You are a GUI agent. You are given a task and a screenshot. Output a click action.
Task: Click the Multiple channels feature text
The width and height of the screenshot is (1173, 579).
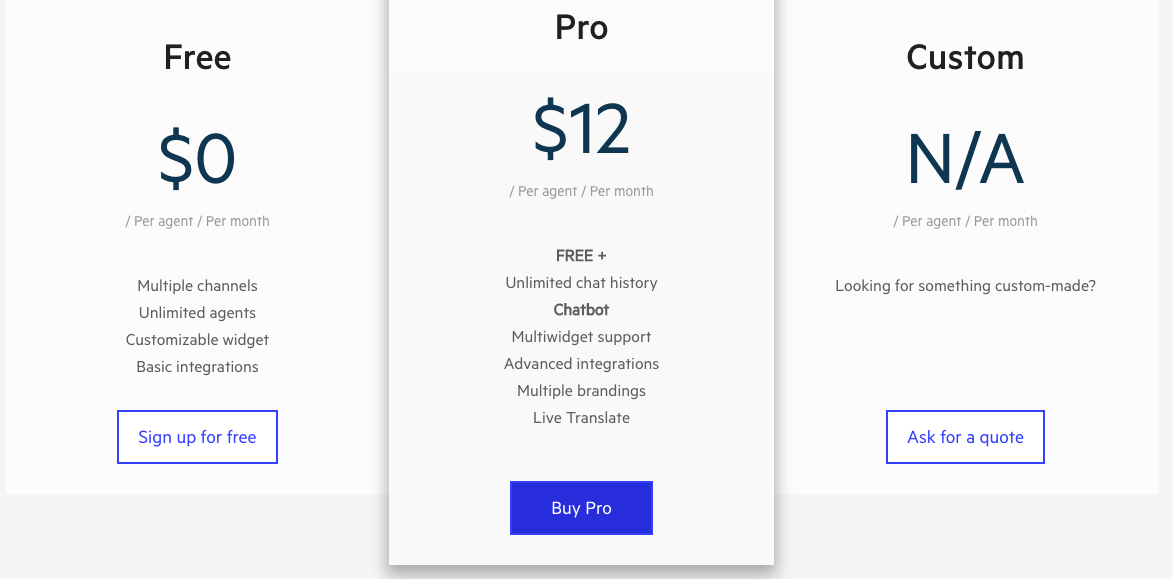[x=197, y=286]
